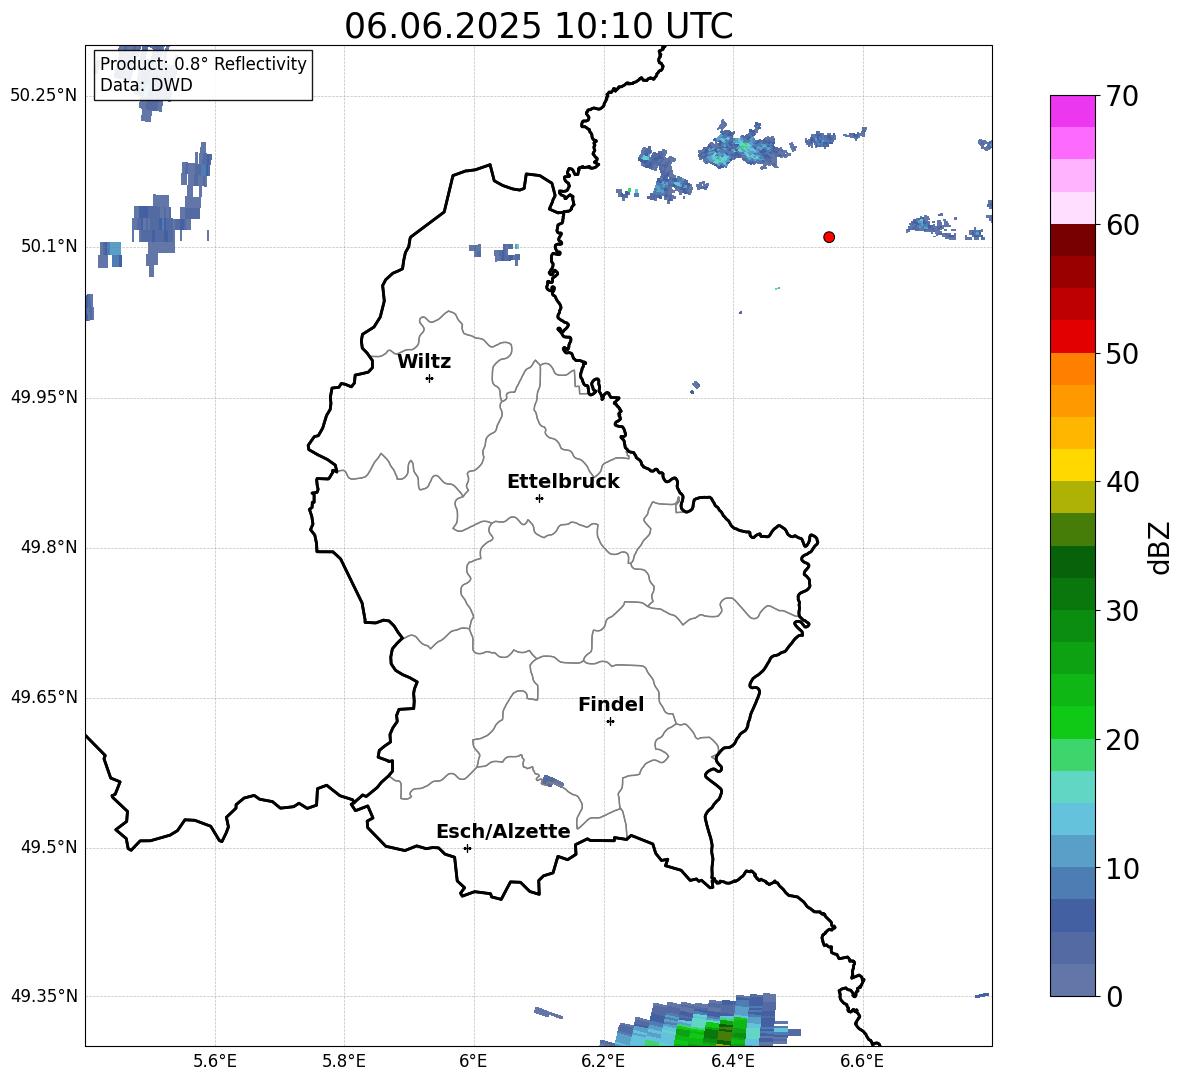Click the 60 tick label on colorbar
Image resolution: width=1184 pixels, height=1081 pixels.
coord(1122,225)
